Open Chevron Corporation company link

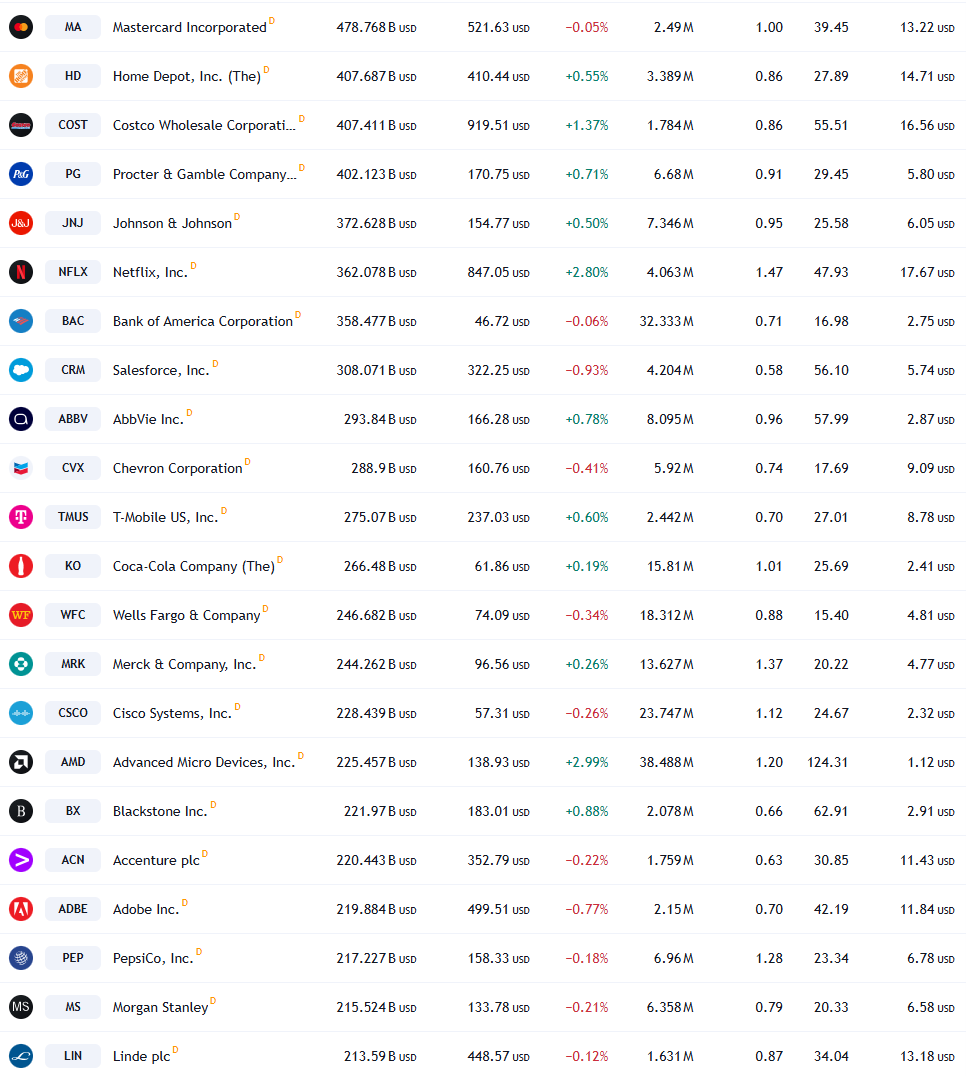click(178, 468)
